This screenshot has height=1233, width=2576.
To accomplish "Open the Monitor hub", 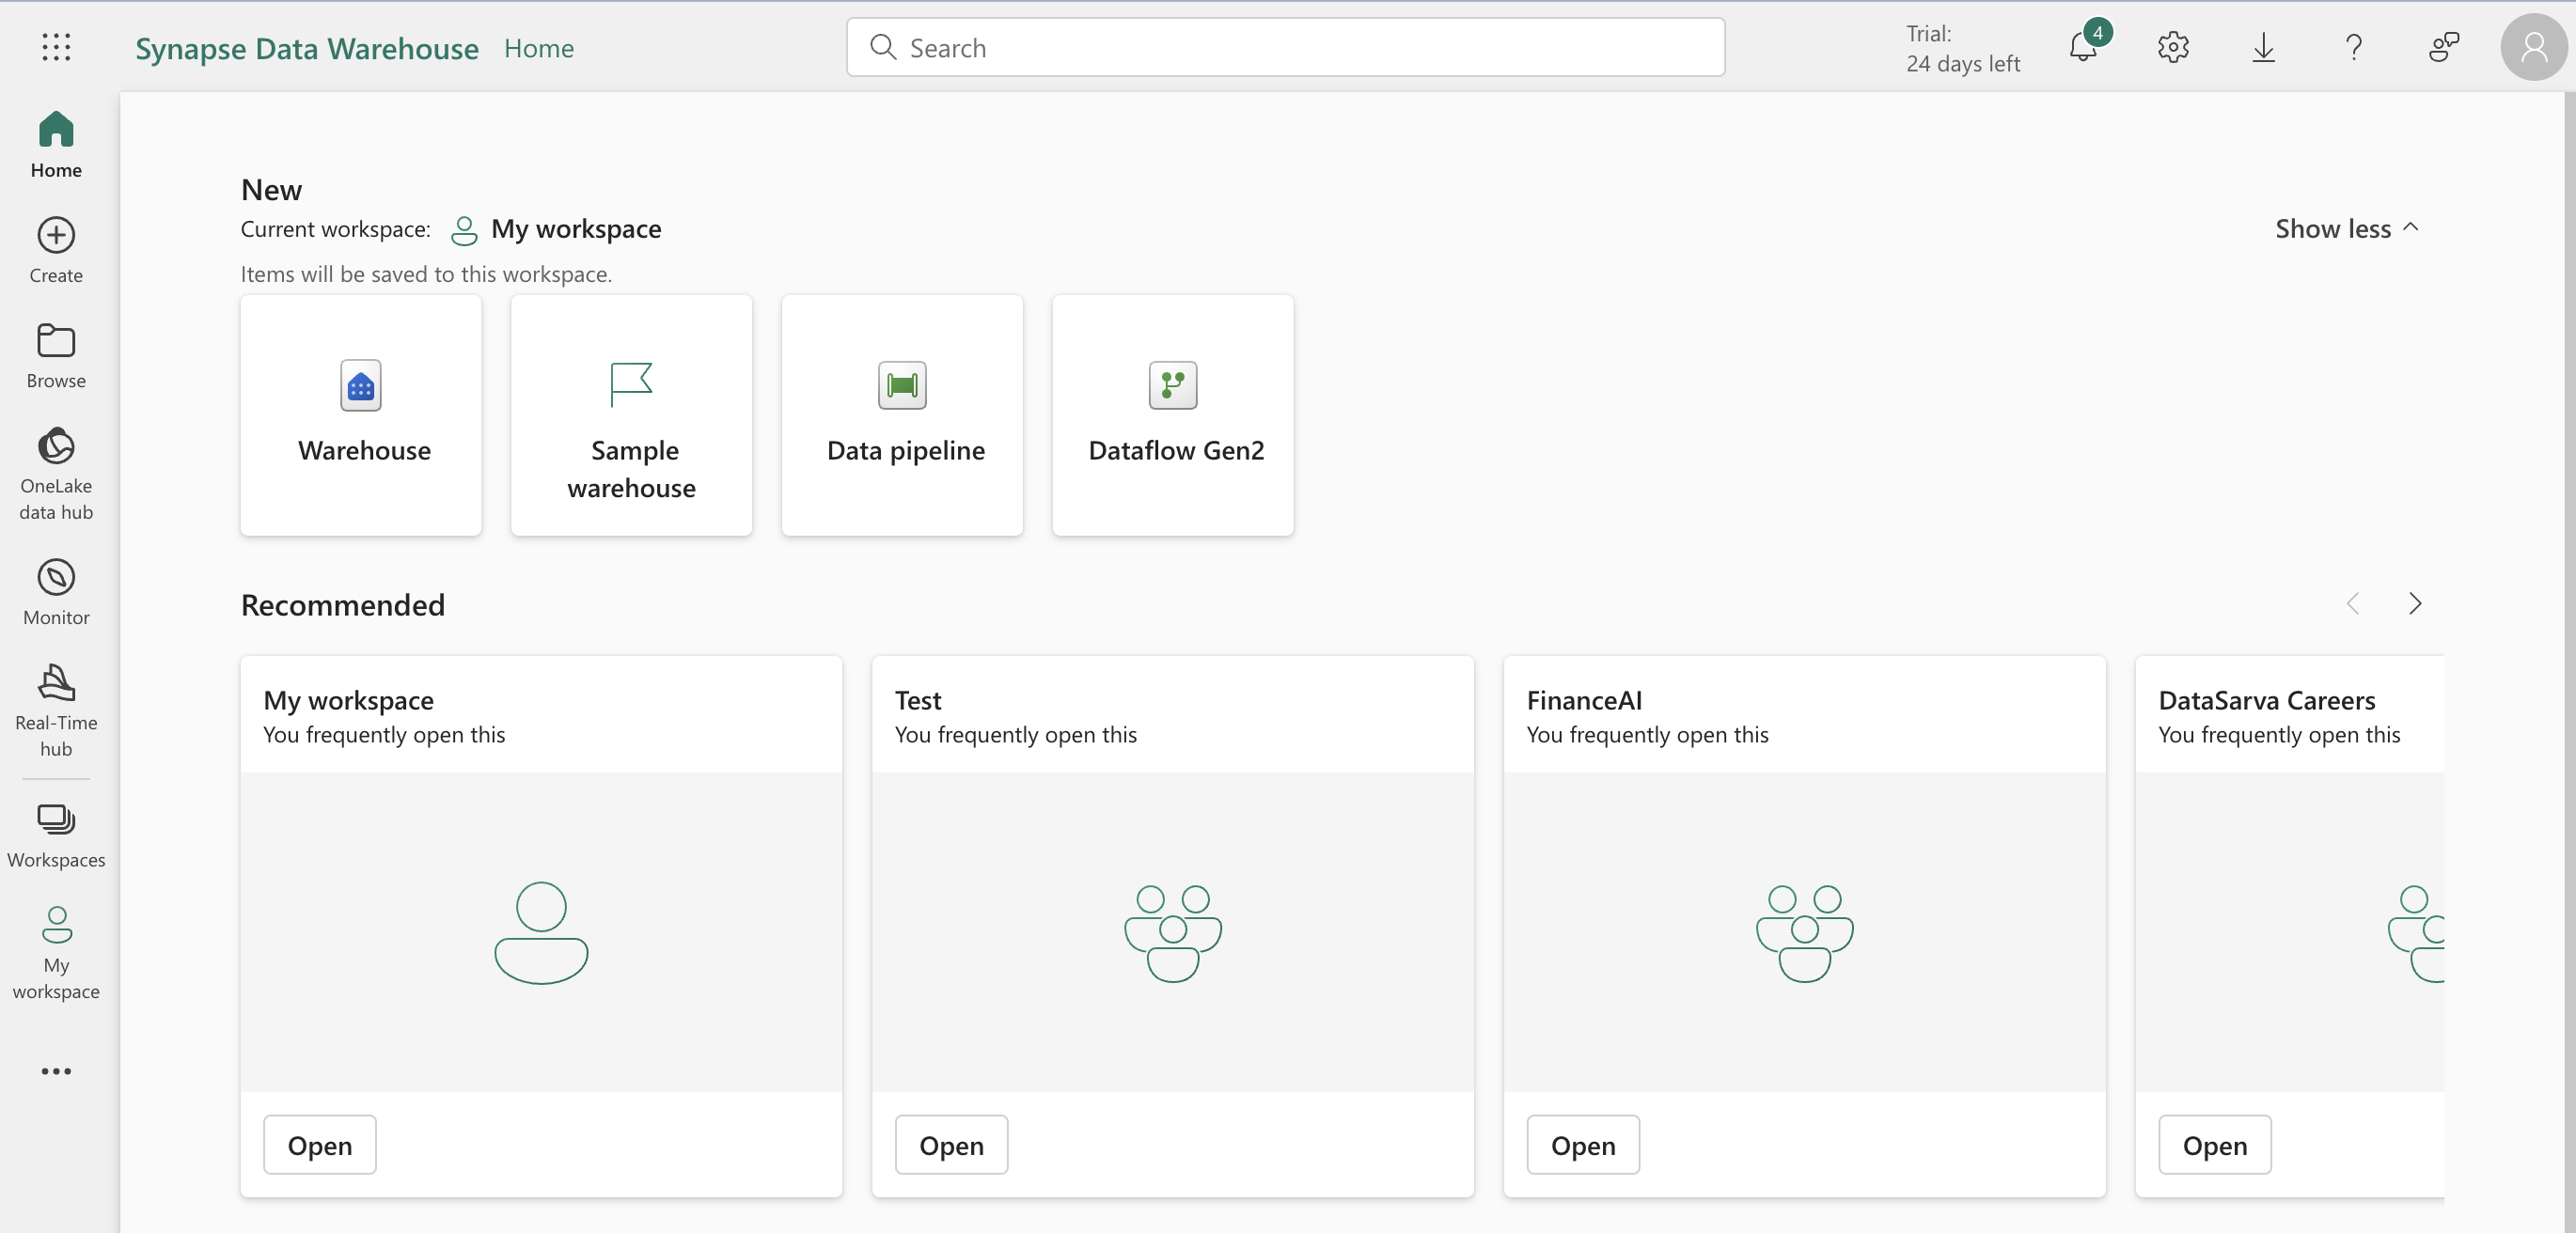I will click(x=56, y=593).
